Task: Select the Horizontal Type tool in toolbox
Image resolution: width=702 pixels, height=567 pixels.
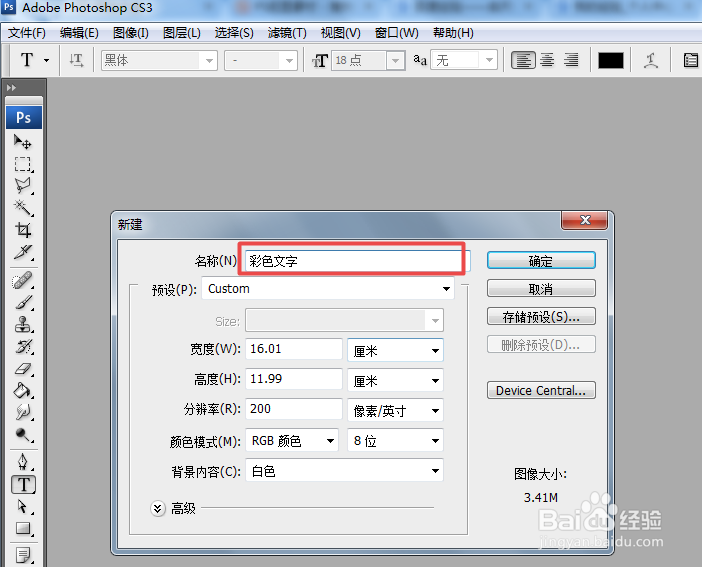Action: coord(23,484)
